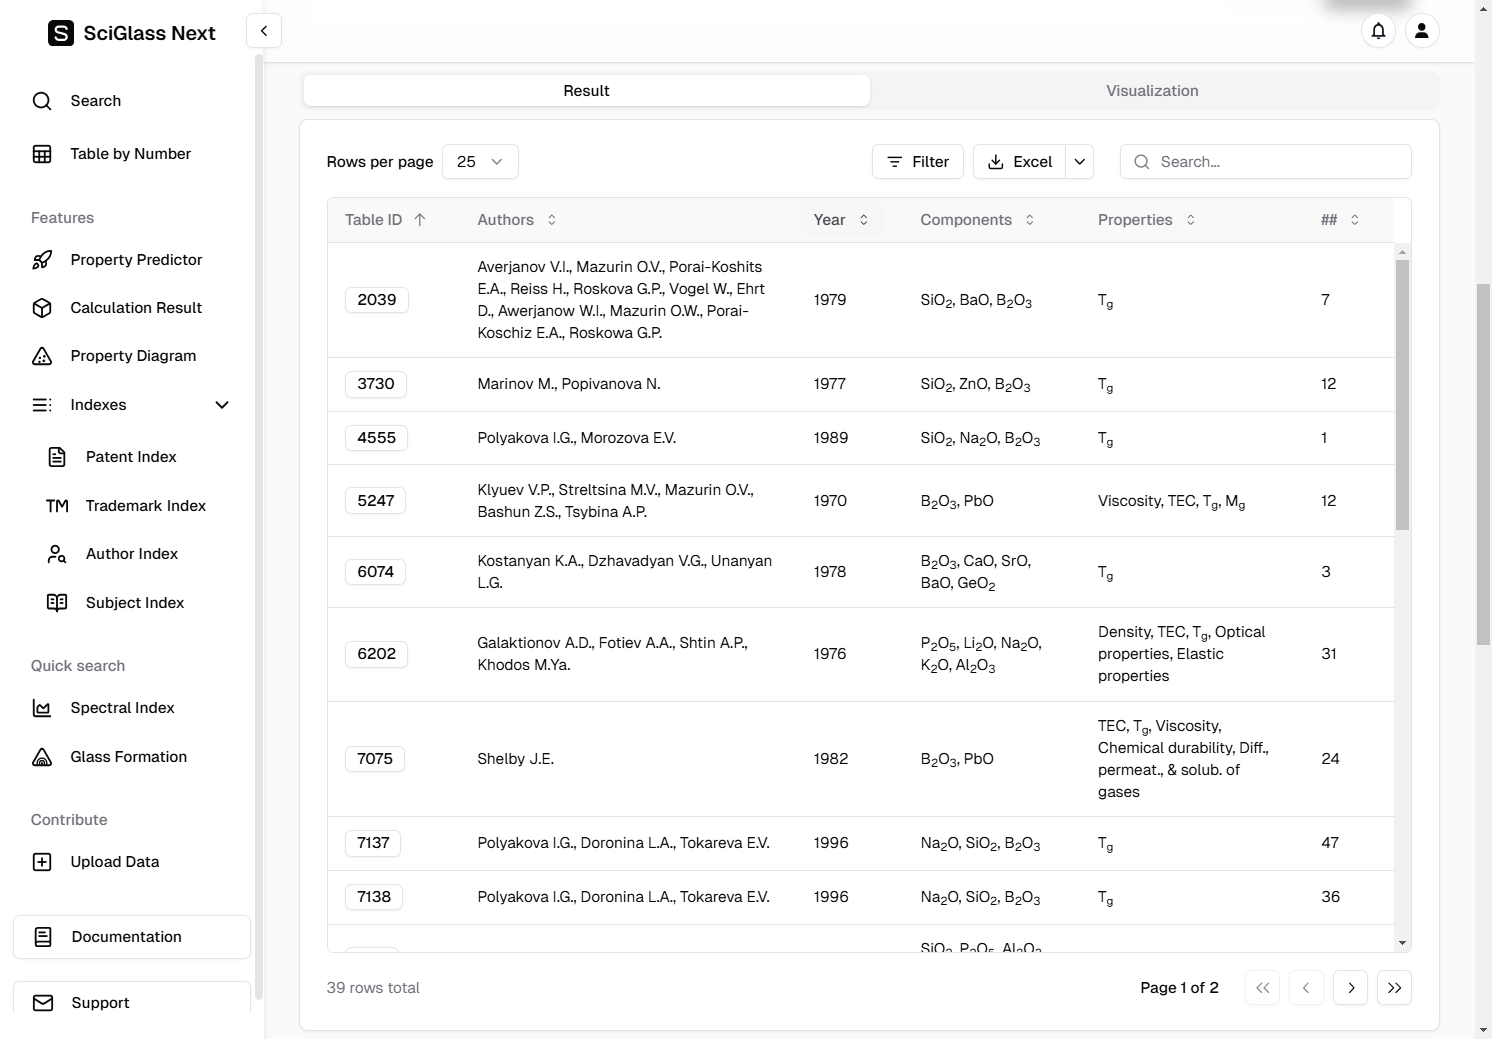
Task: Open the Filter button
Action: click(x=917, y=162)
